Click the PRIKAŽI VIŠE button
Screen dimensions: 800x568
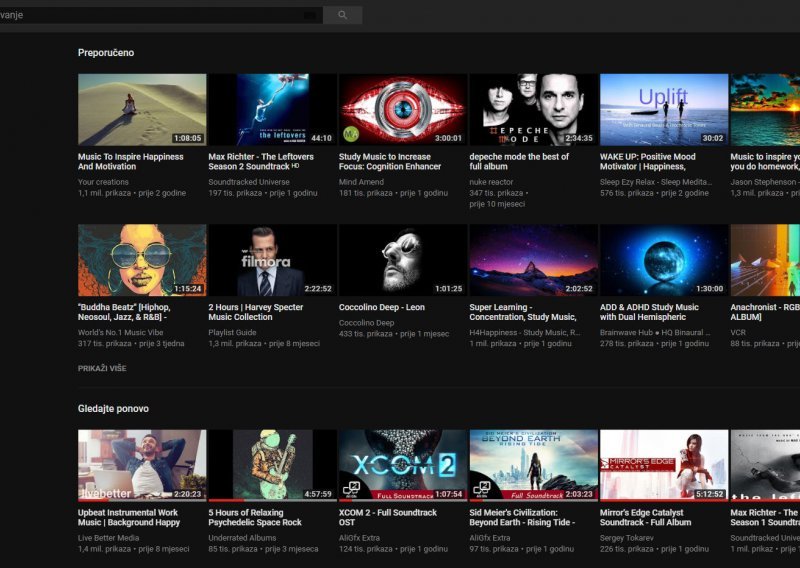(x=102, y=368)
